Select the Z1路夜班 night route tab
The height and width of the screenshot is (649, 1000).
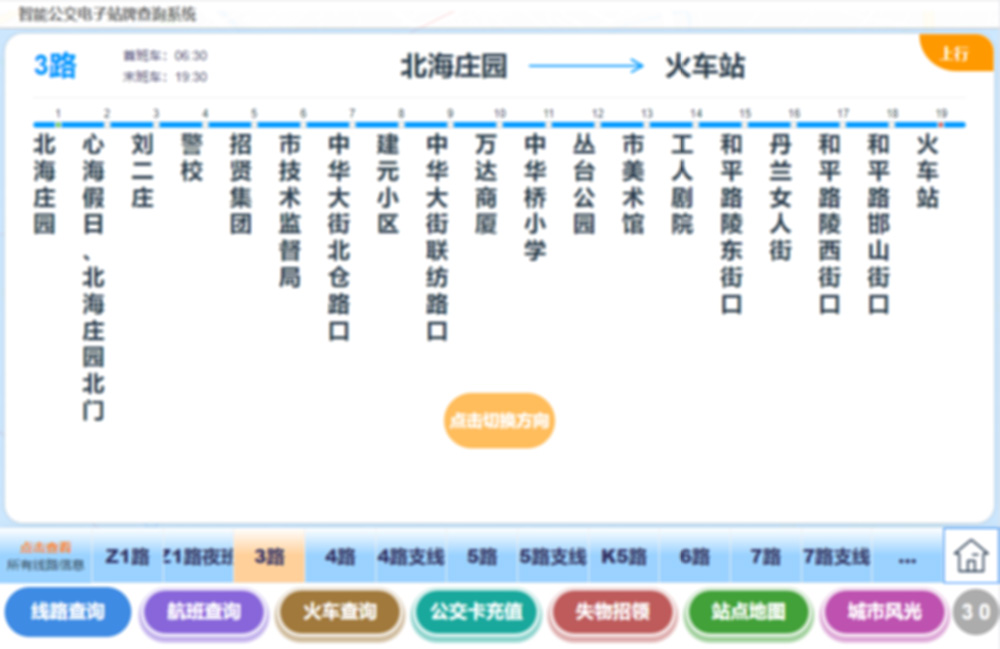coord(199,557)
